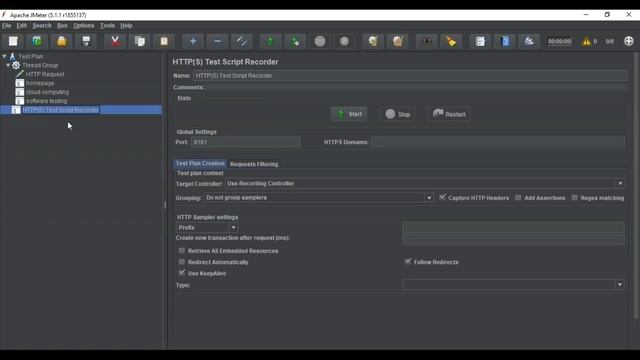Click the toolbar Stop test icon
This screenshot has height=360, width=640.
pyautogui.click(x=320, y=41)
